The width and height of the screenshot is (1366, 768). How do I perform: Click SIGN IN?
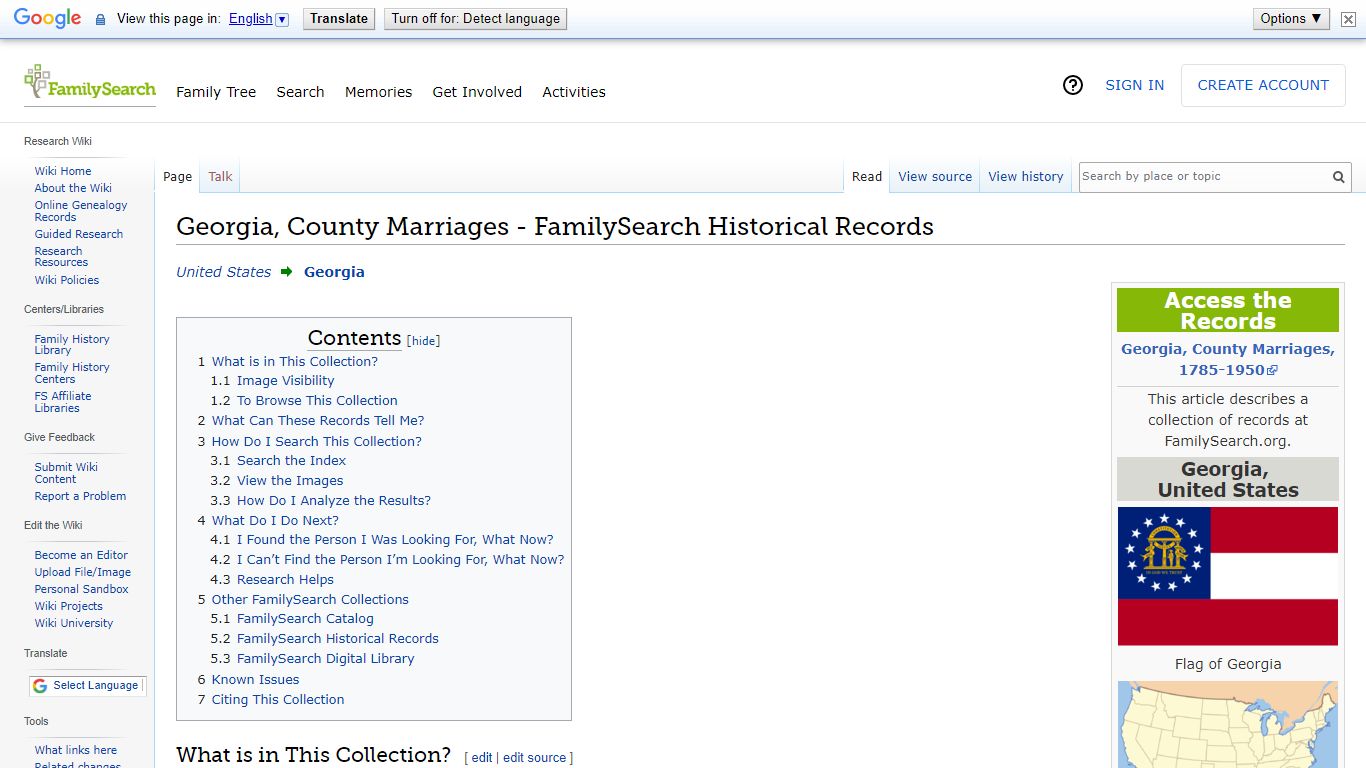coord(1134,85)
